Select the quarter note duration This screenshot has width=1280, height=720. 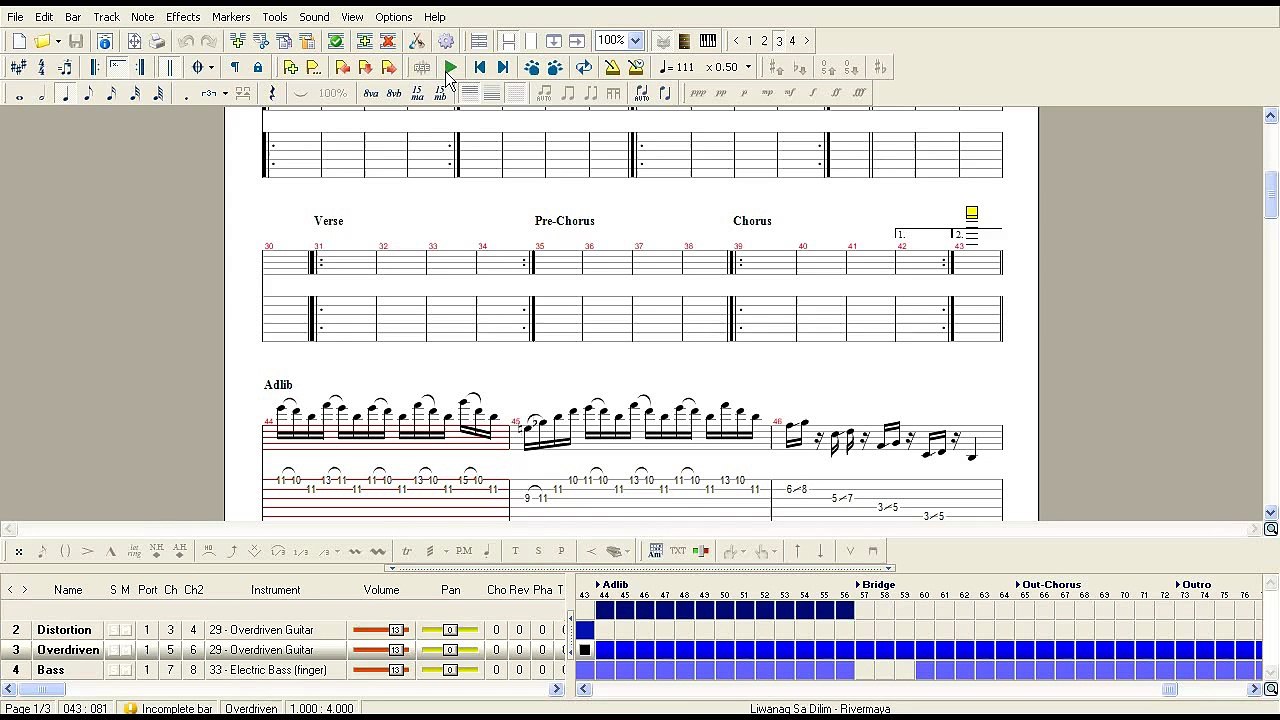coord(65,93)
